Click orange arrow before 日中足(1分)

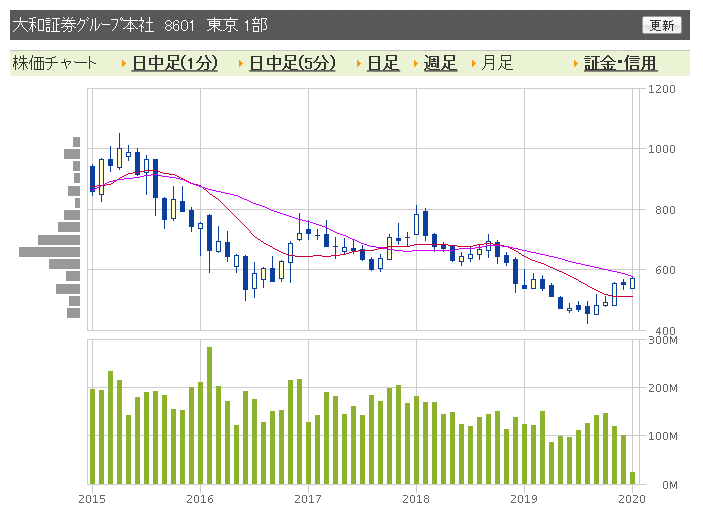(124, 64)
